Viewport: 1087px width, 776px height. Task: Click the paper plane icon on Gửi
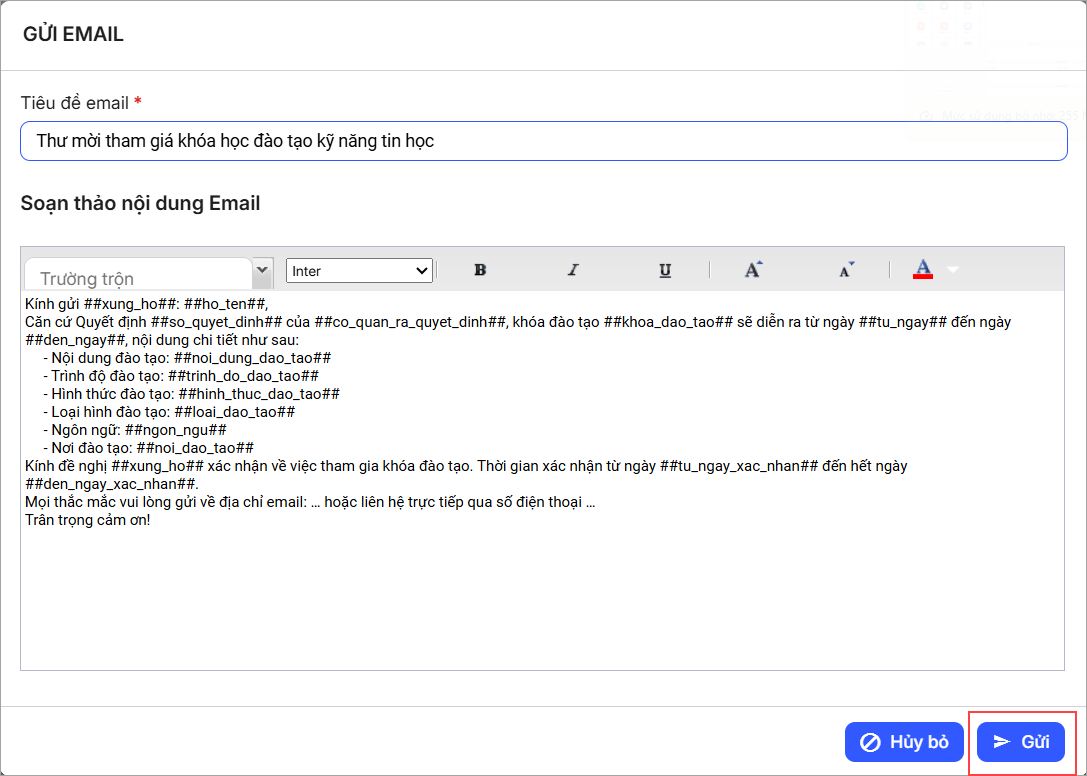click(1001, 742)
